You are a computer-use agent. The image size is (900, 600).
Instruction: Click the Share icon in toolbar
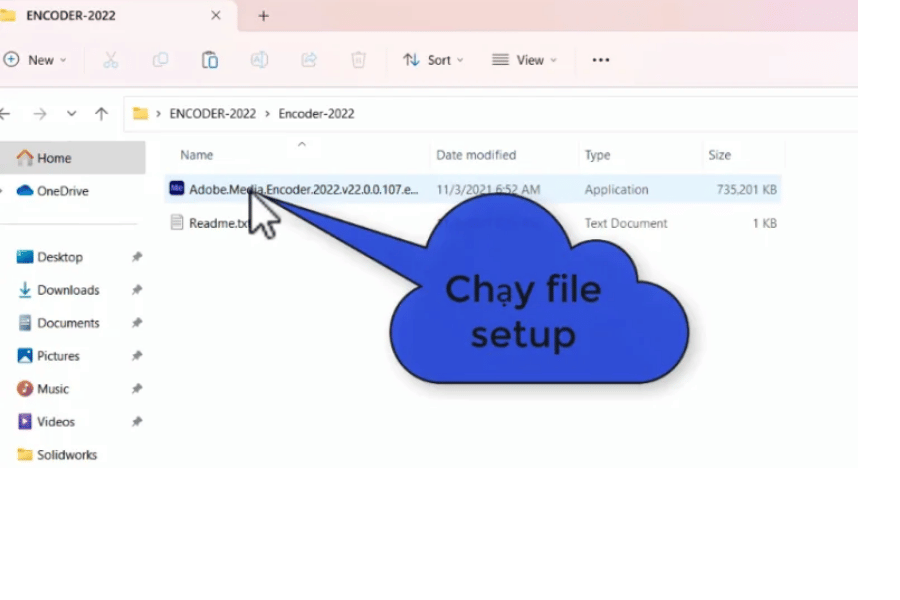coord(309,60)
